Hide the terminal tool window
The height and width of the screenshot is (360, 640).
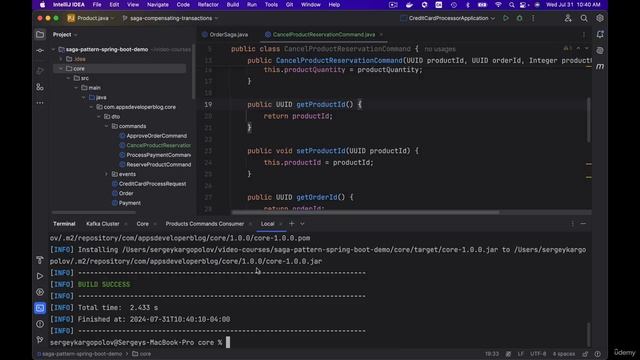(583, 224)
